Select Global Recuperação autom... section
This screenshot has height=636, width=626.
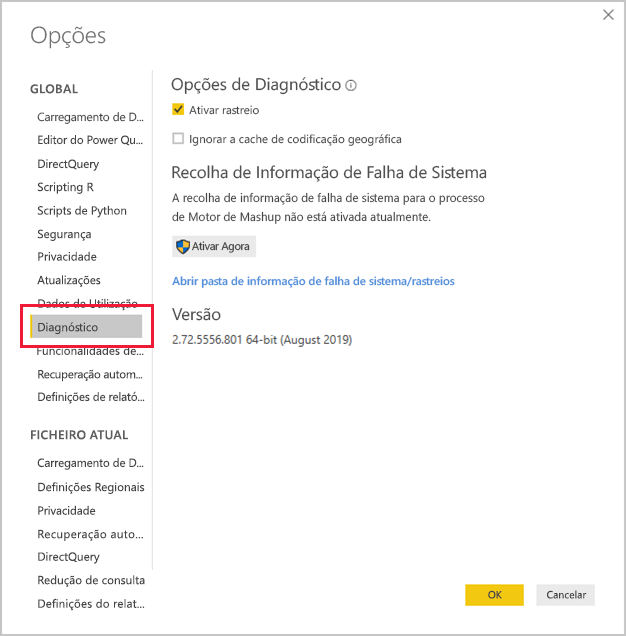(90, 374)
